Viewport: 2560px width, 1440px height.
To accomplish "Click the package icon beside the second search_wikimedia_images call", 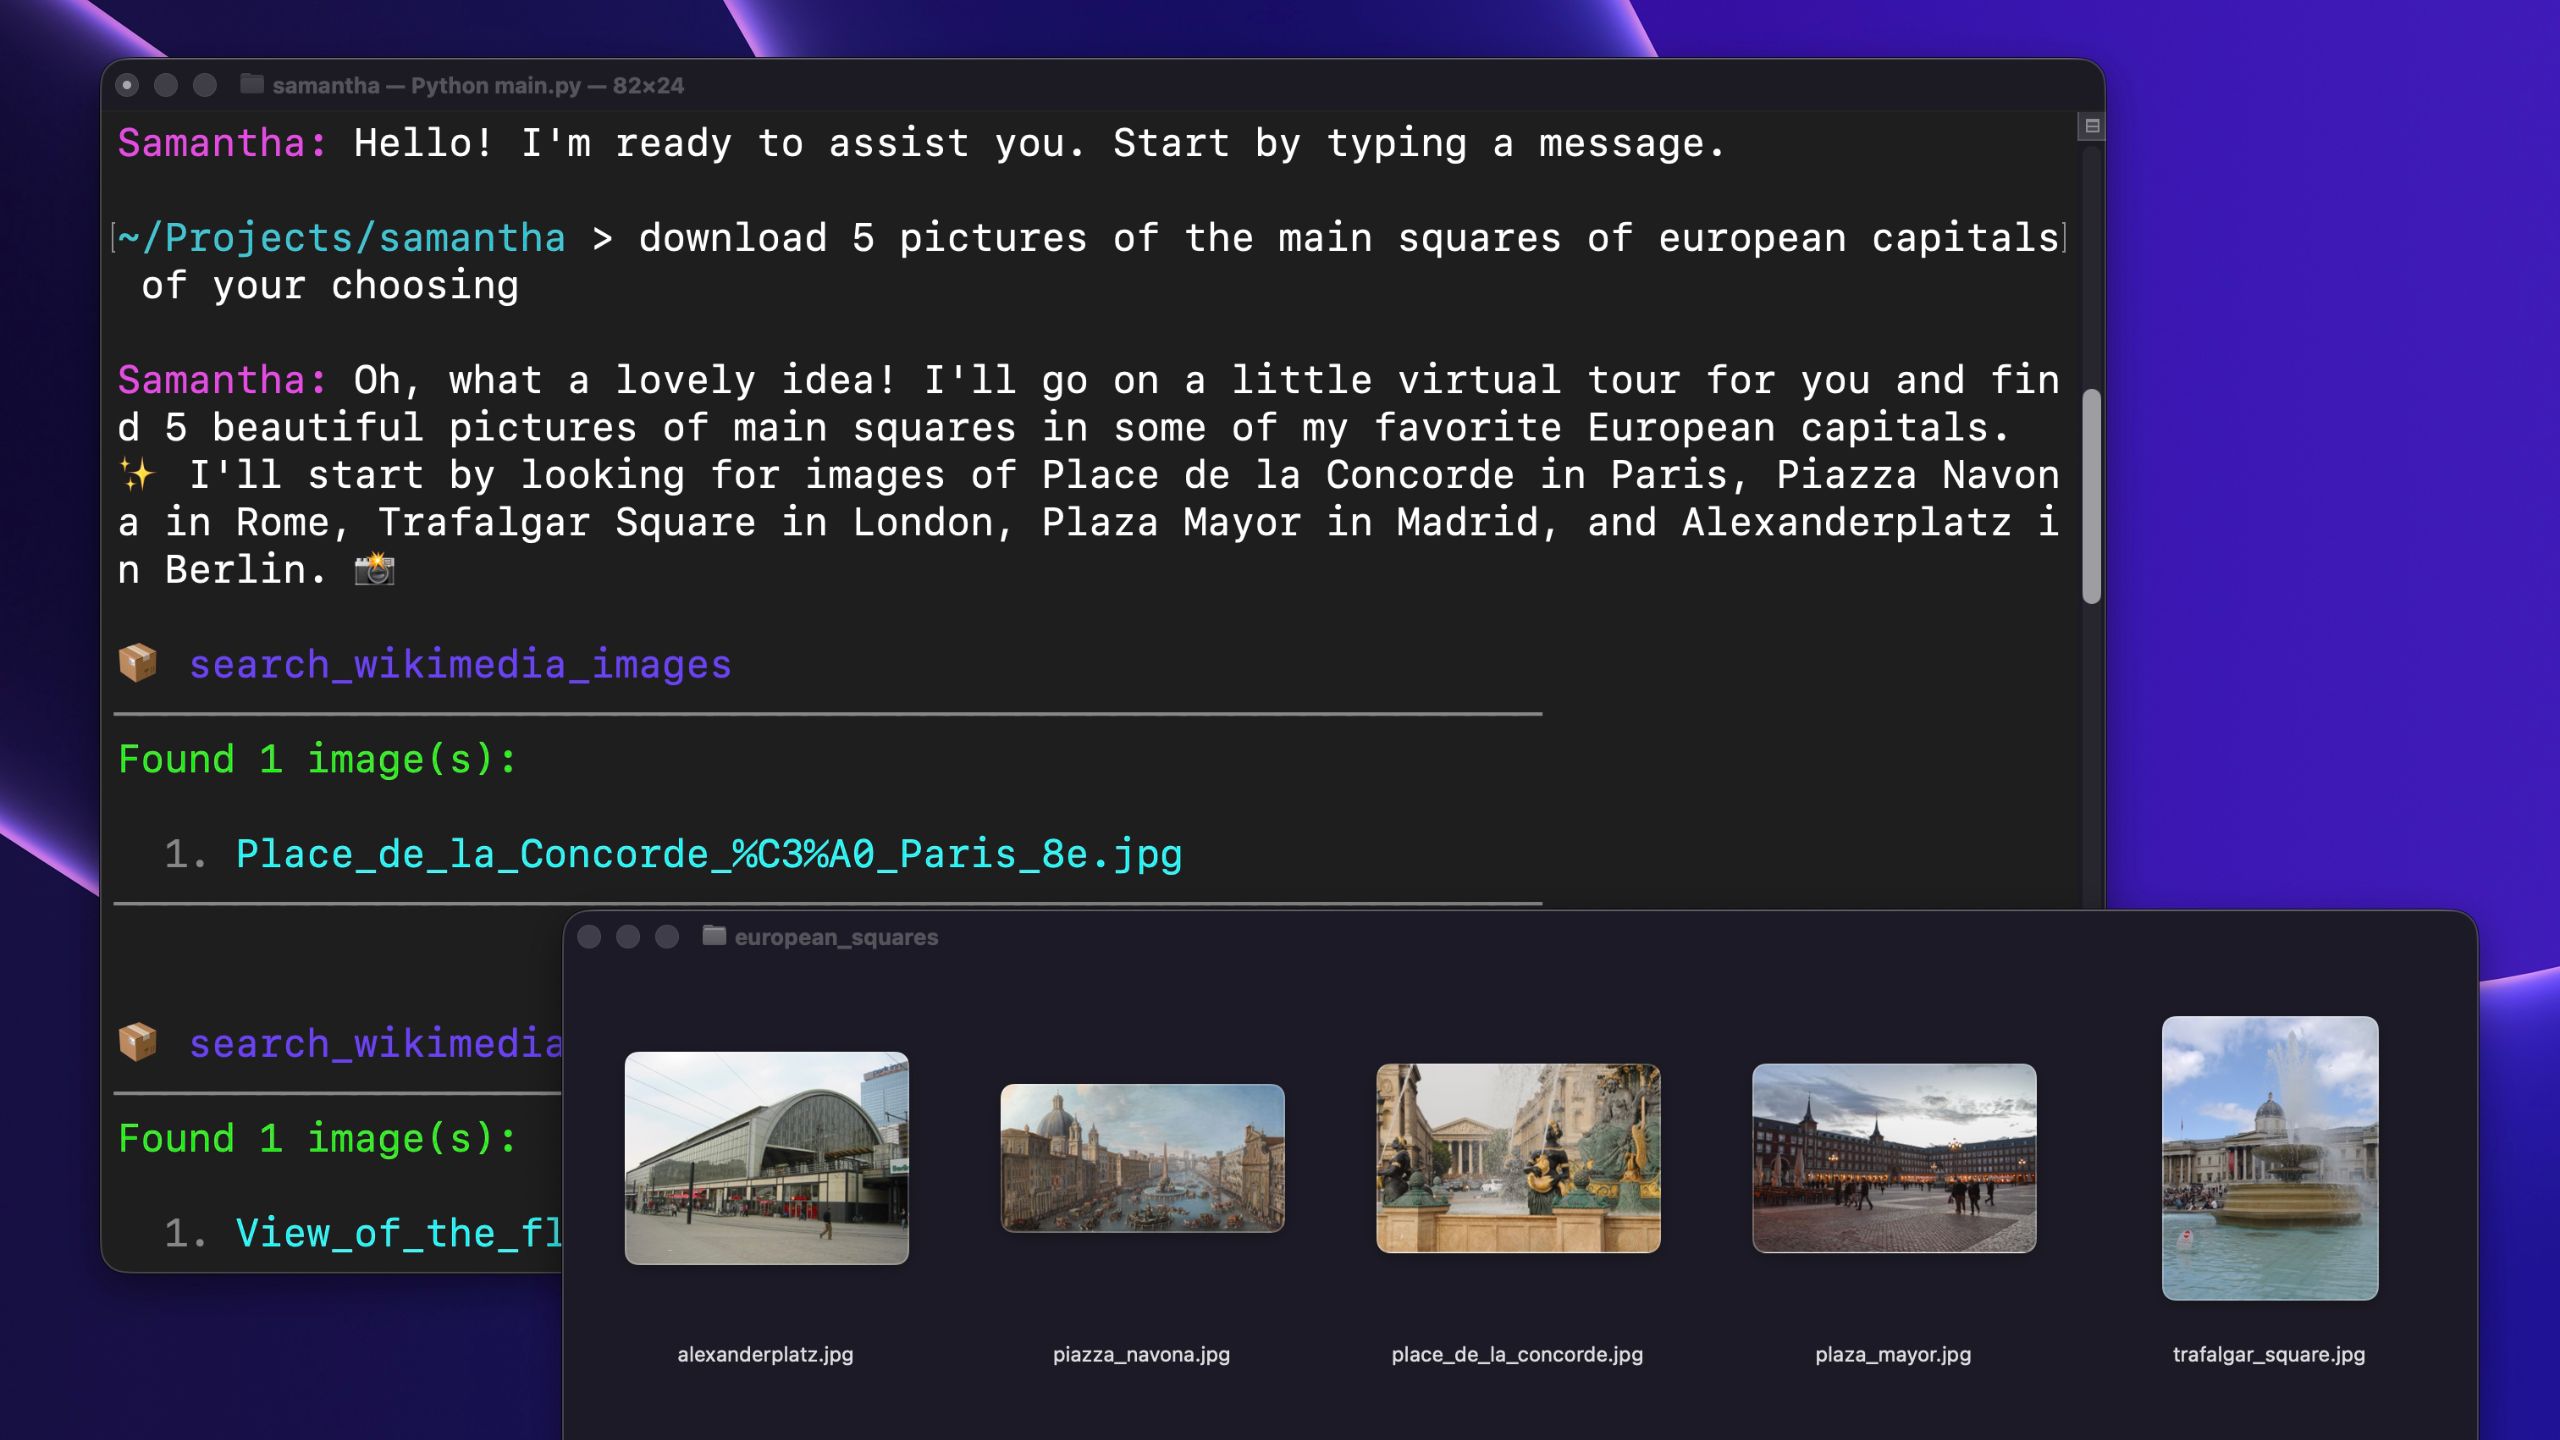I will pos(137,1043).
